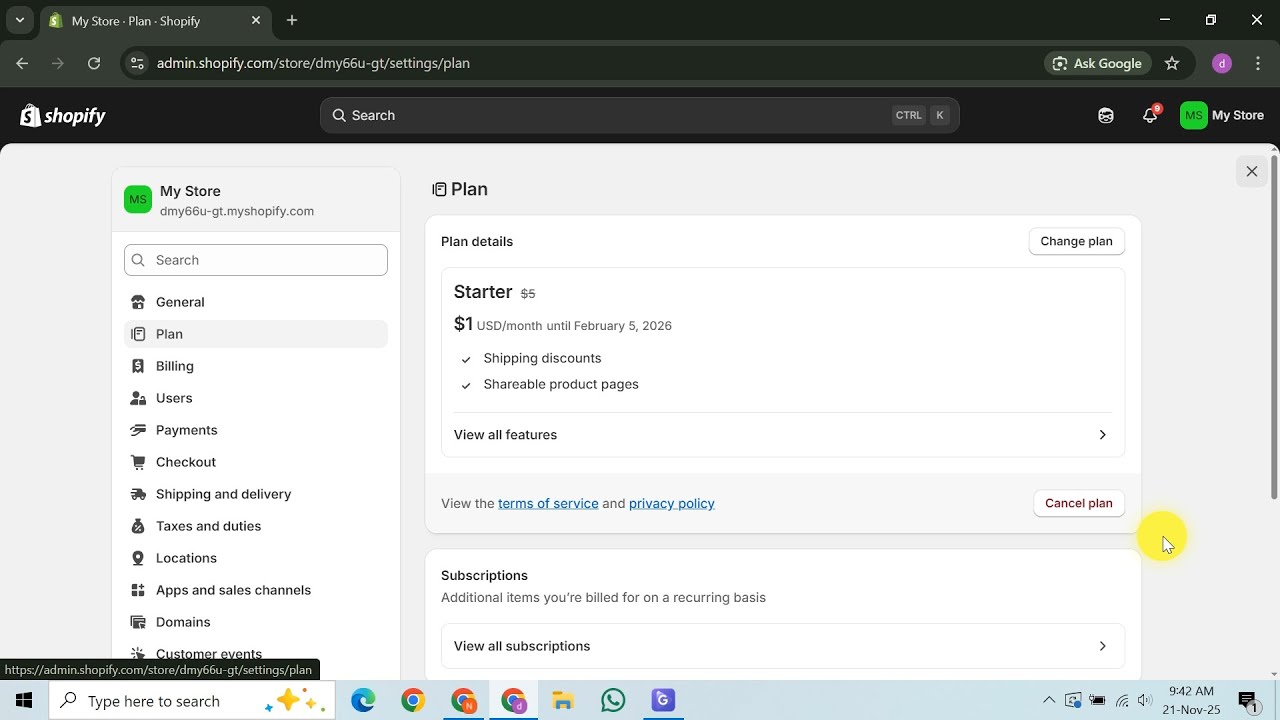Open the notifications bell in Shopify header
Screen dimensions: 1280x720
click(1150, 116)
